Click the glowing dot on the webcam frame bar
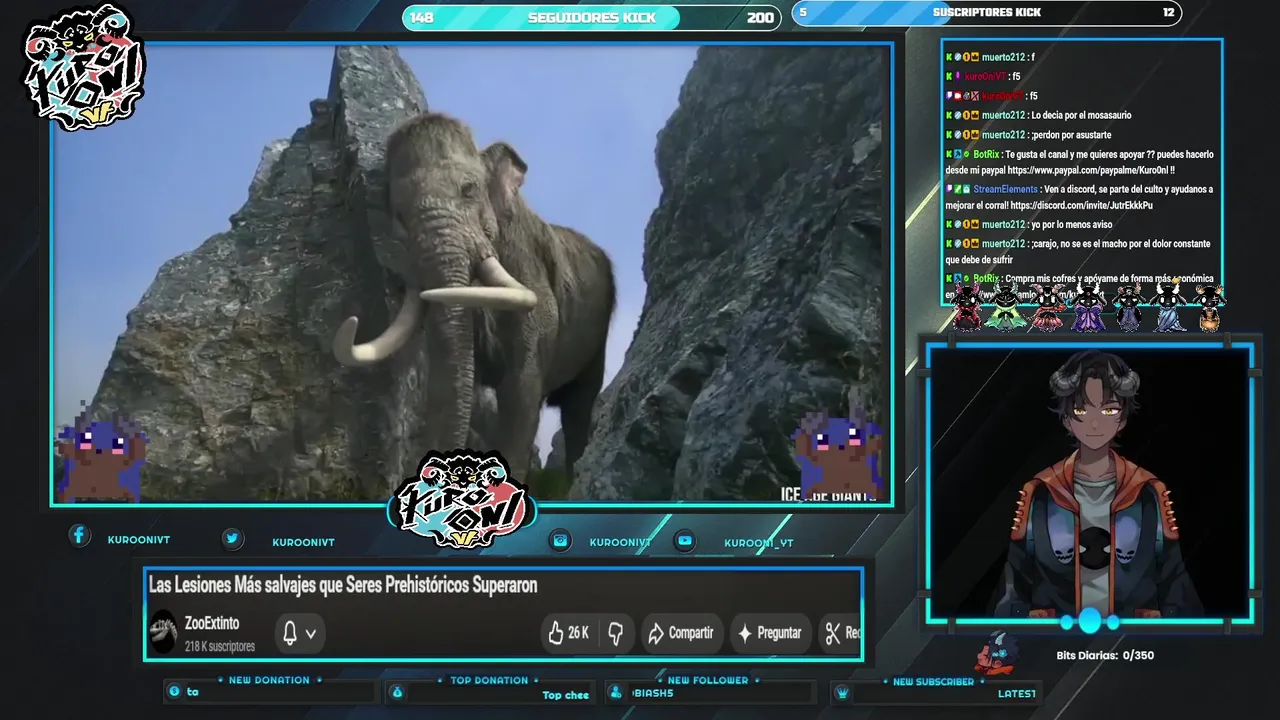Viewport: 1280px width, 720px height. click(x=1089, y=622)
